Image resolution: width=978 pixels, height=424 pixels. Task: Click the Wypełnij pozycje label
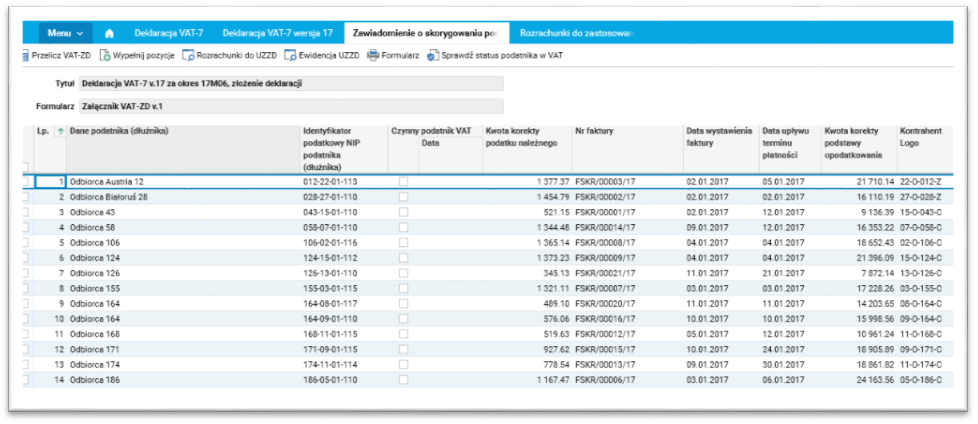(143, 55)
